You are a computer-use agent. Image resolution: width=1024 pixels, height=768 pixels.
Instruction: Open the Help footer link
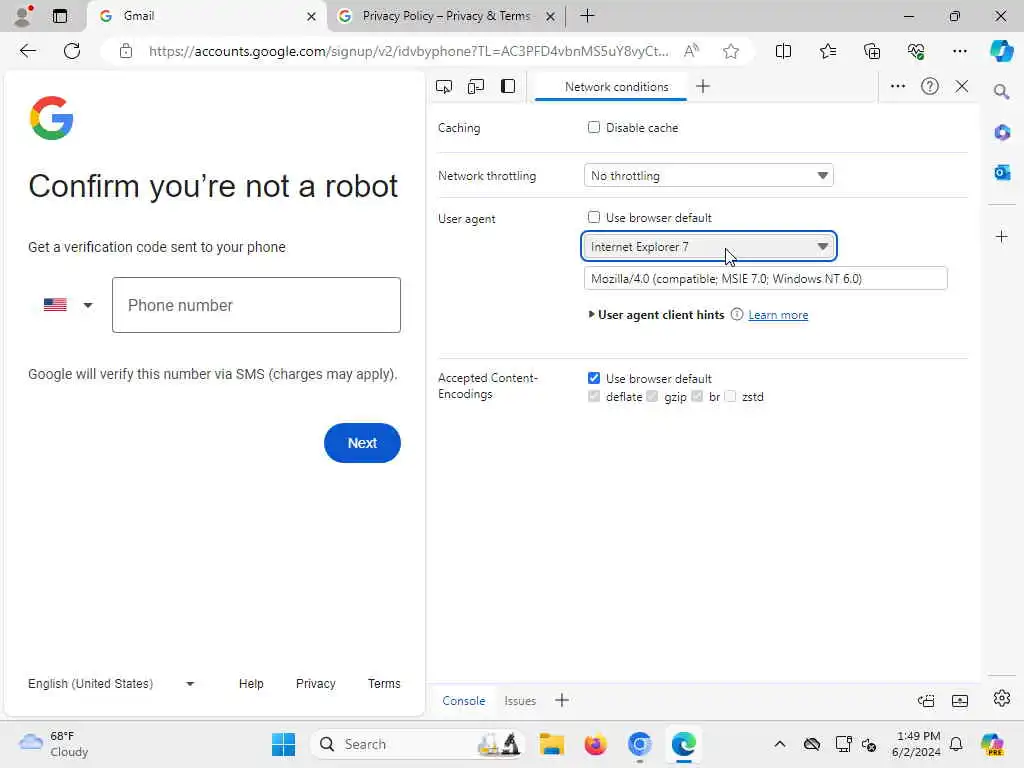coord(251,684)
